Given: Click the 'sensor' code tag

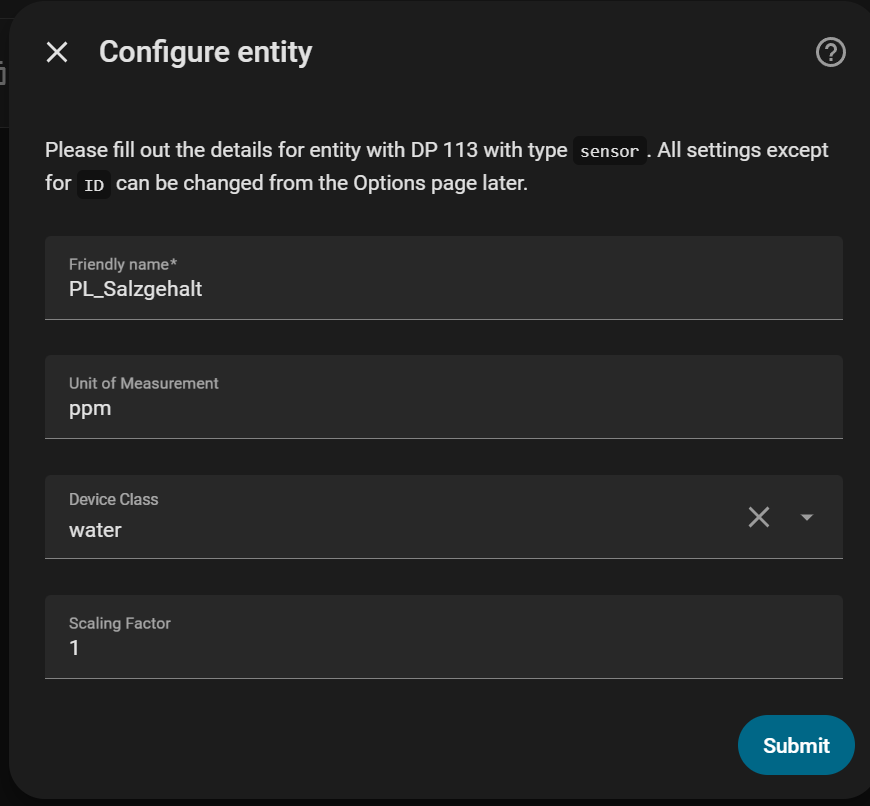Looking at the screenshot, I should [609, 151].
